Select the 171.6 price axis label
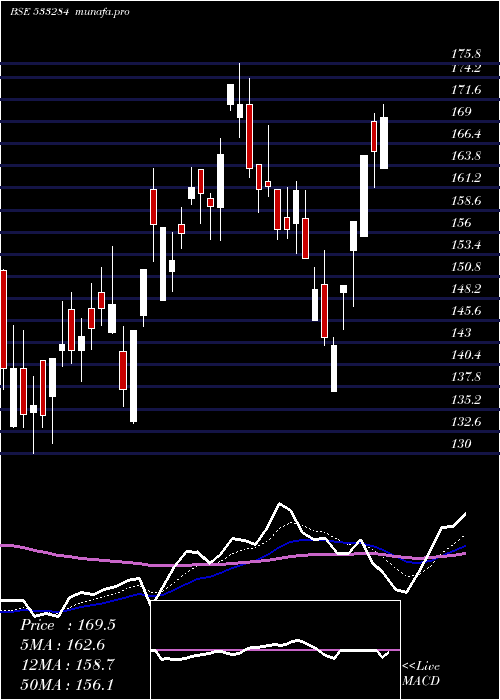500x700 pixels. (x=466, y=91)
